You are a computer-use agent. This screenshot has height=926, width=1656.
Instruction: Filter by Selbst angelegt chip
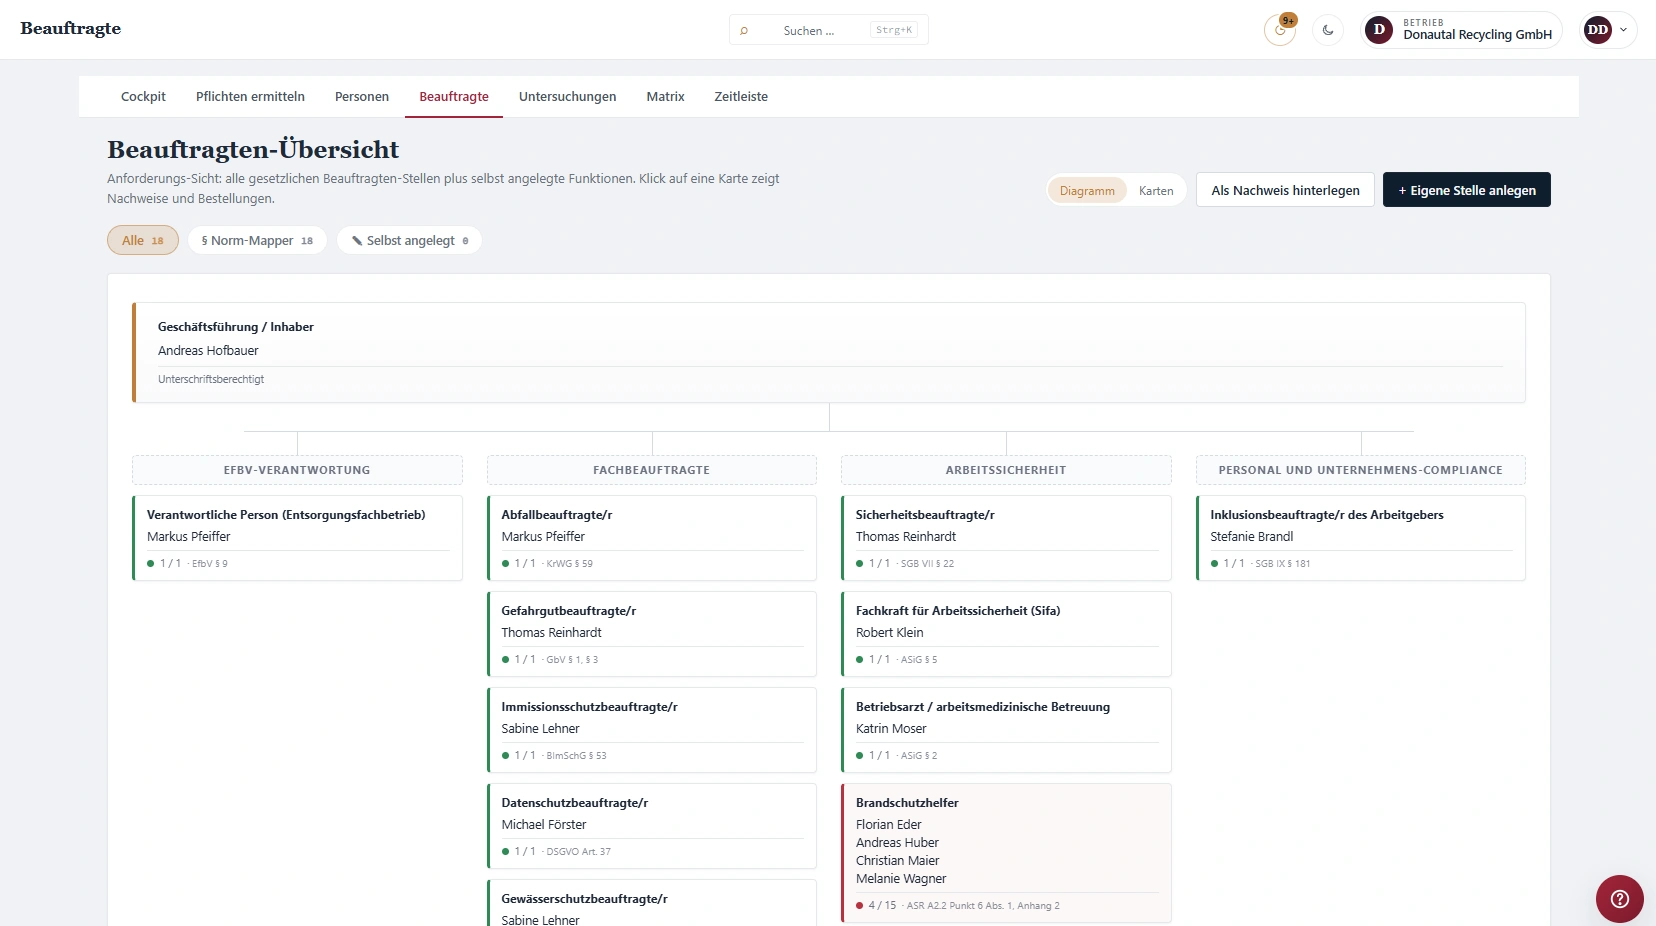point(410,240)
